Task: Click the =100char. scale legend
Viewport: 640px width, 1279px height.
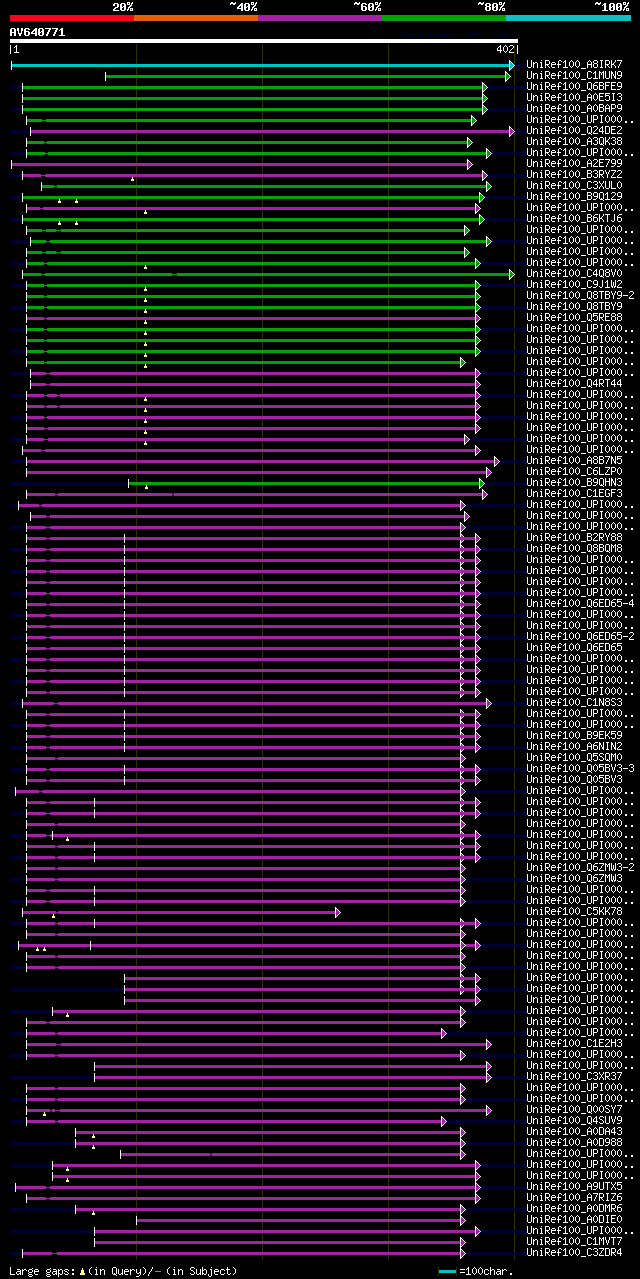Action: [x=476, y=1271]
